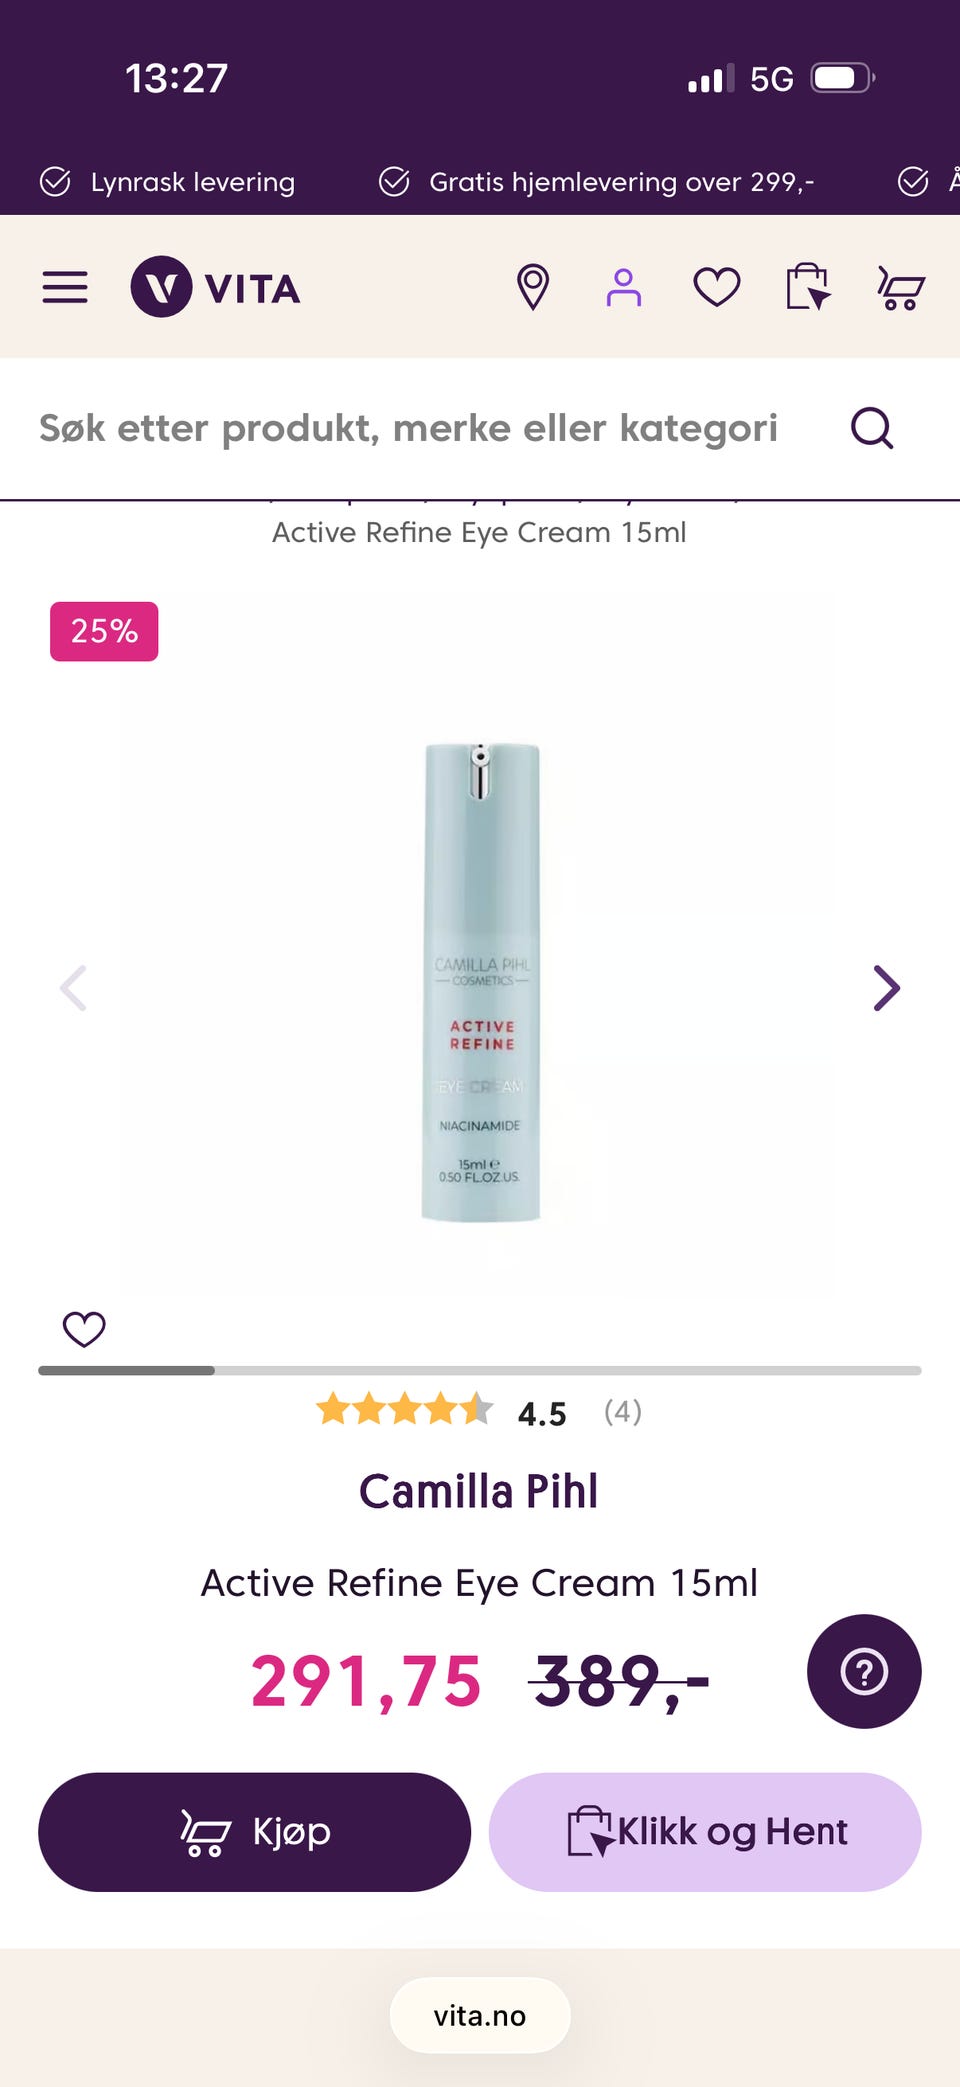The height and width of the screenshot is (2087, 960).
Task: Open favorites heart icon in header
Action: (x=717, y=287)
